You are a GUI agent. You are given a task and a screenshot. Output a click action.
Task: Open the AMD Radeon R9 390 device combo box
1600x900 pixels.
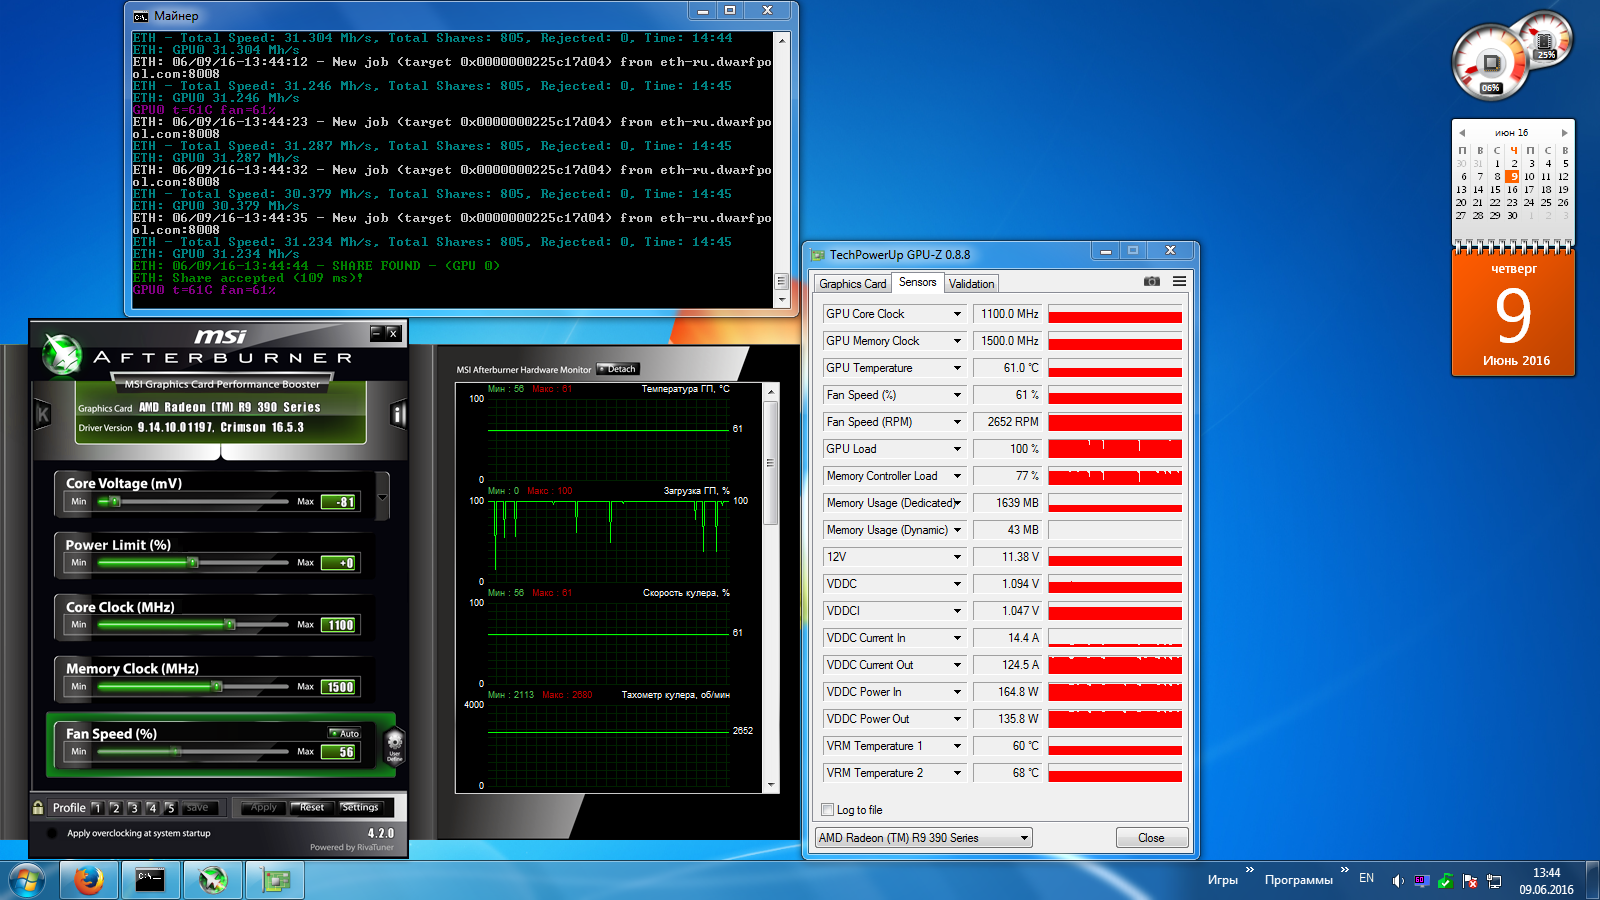pos(923,838)
